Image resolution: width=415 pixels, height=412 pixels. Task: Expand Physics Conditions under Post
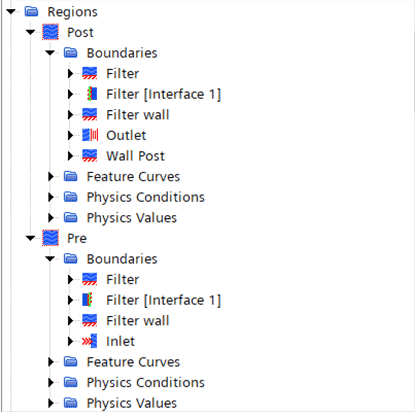(51, 197)
